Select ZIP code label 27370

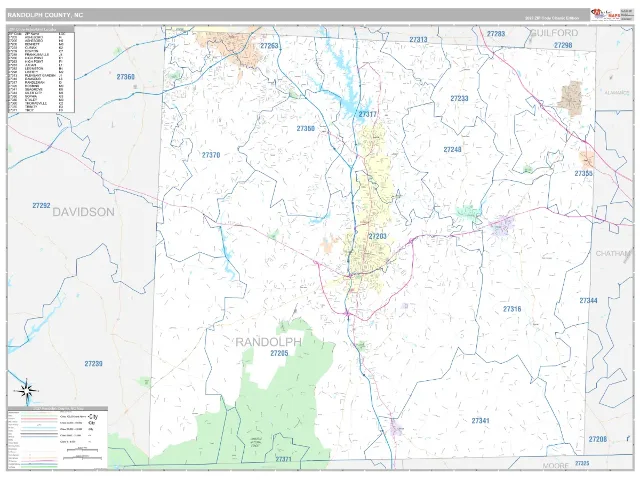point(211,155)
